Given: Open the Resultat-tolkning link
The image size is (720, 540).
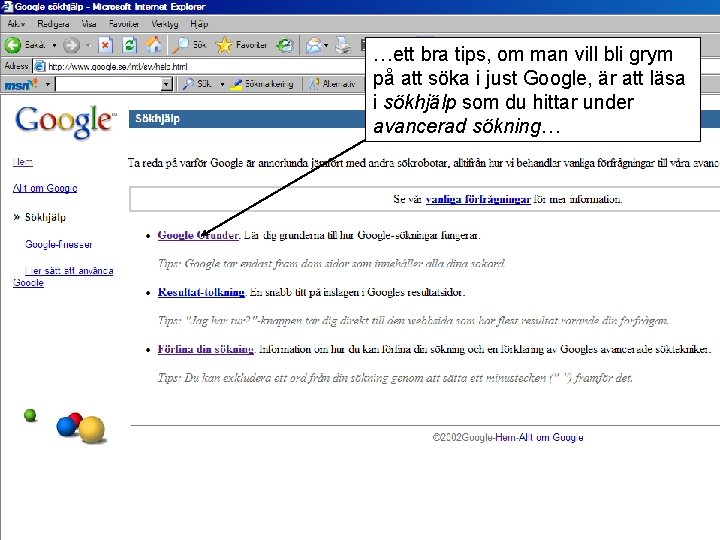Looking at the screenshot, I should click(x=201, y=292).
